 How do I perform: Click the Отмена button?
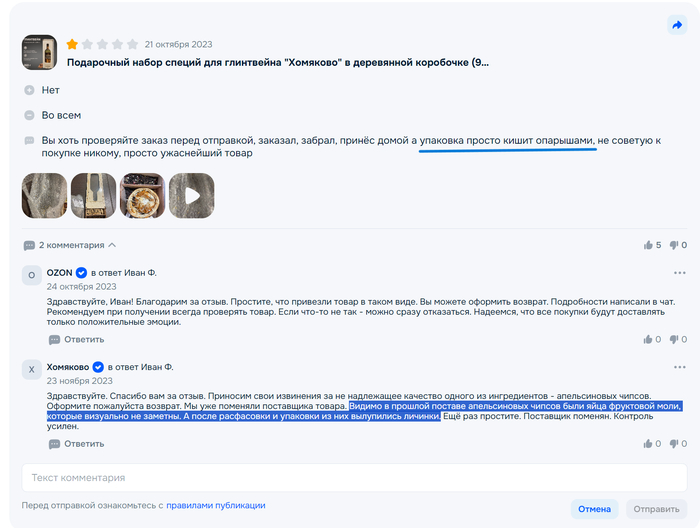594,509
